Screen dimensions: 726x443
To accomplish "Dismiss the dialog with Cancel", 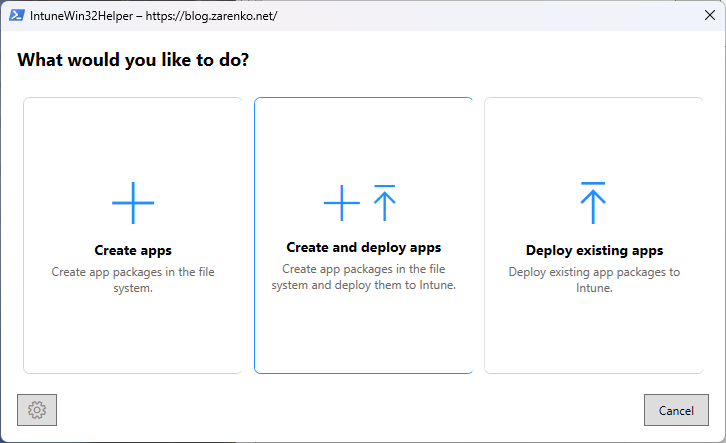I will click(x=676, y=410).
